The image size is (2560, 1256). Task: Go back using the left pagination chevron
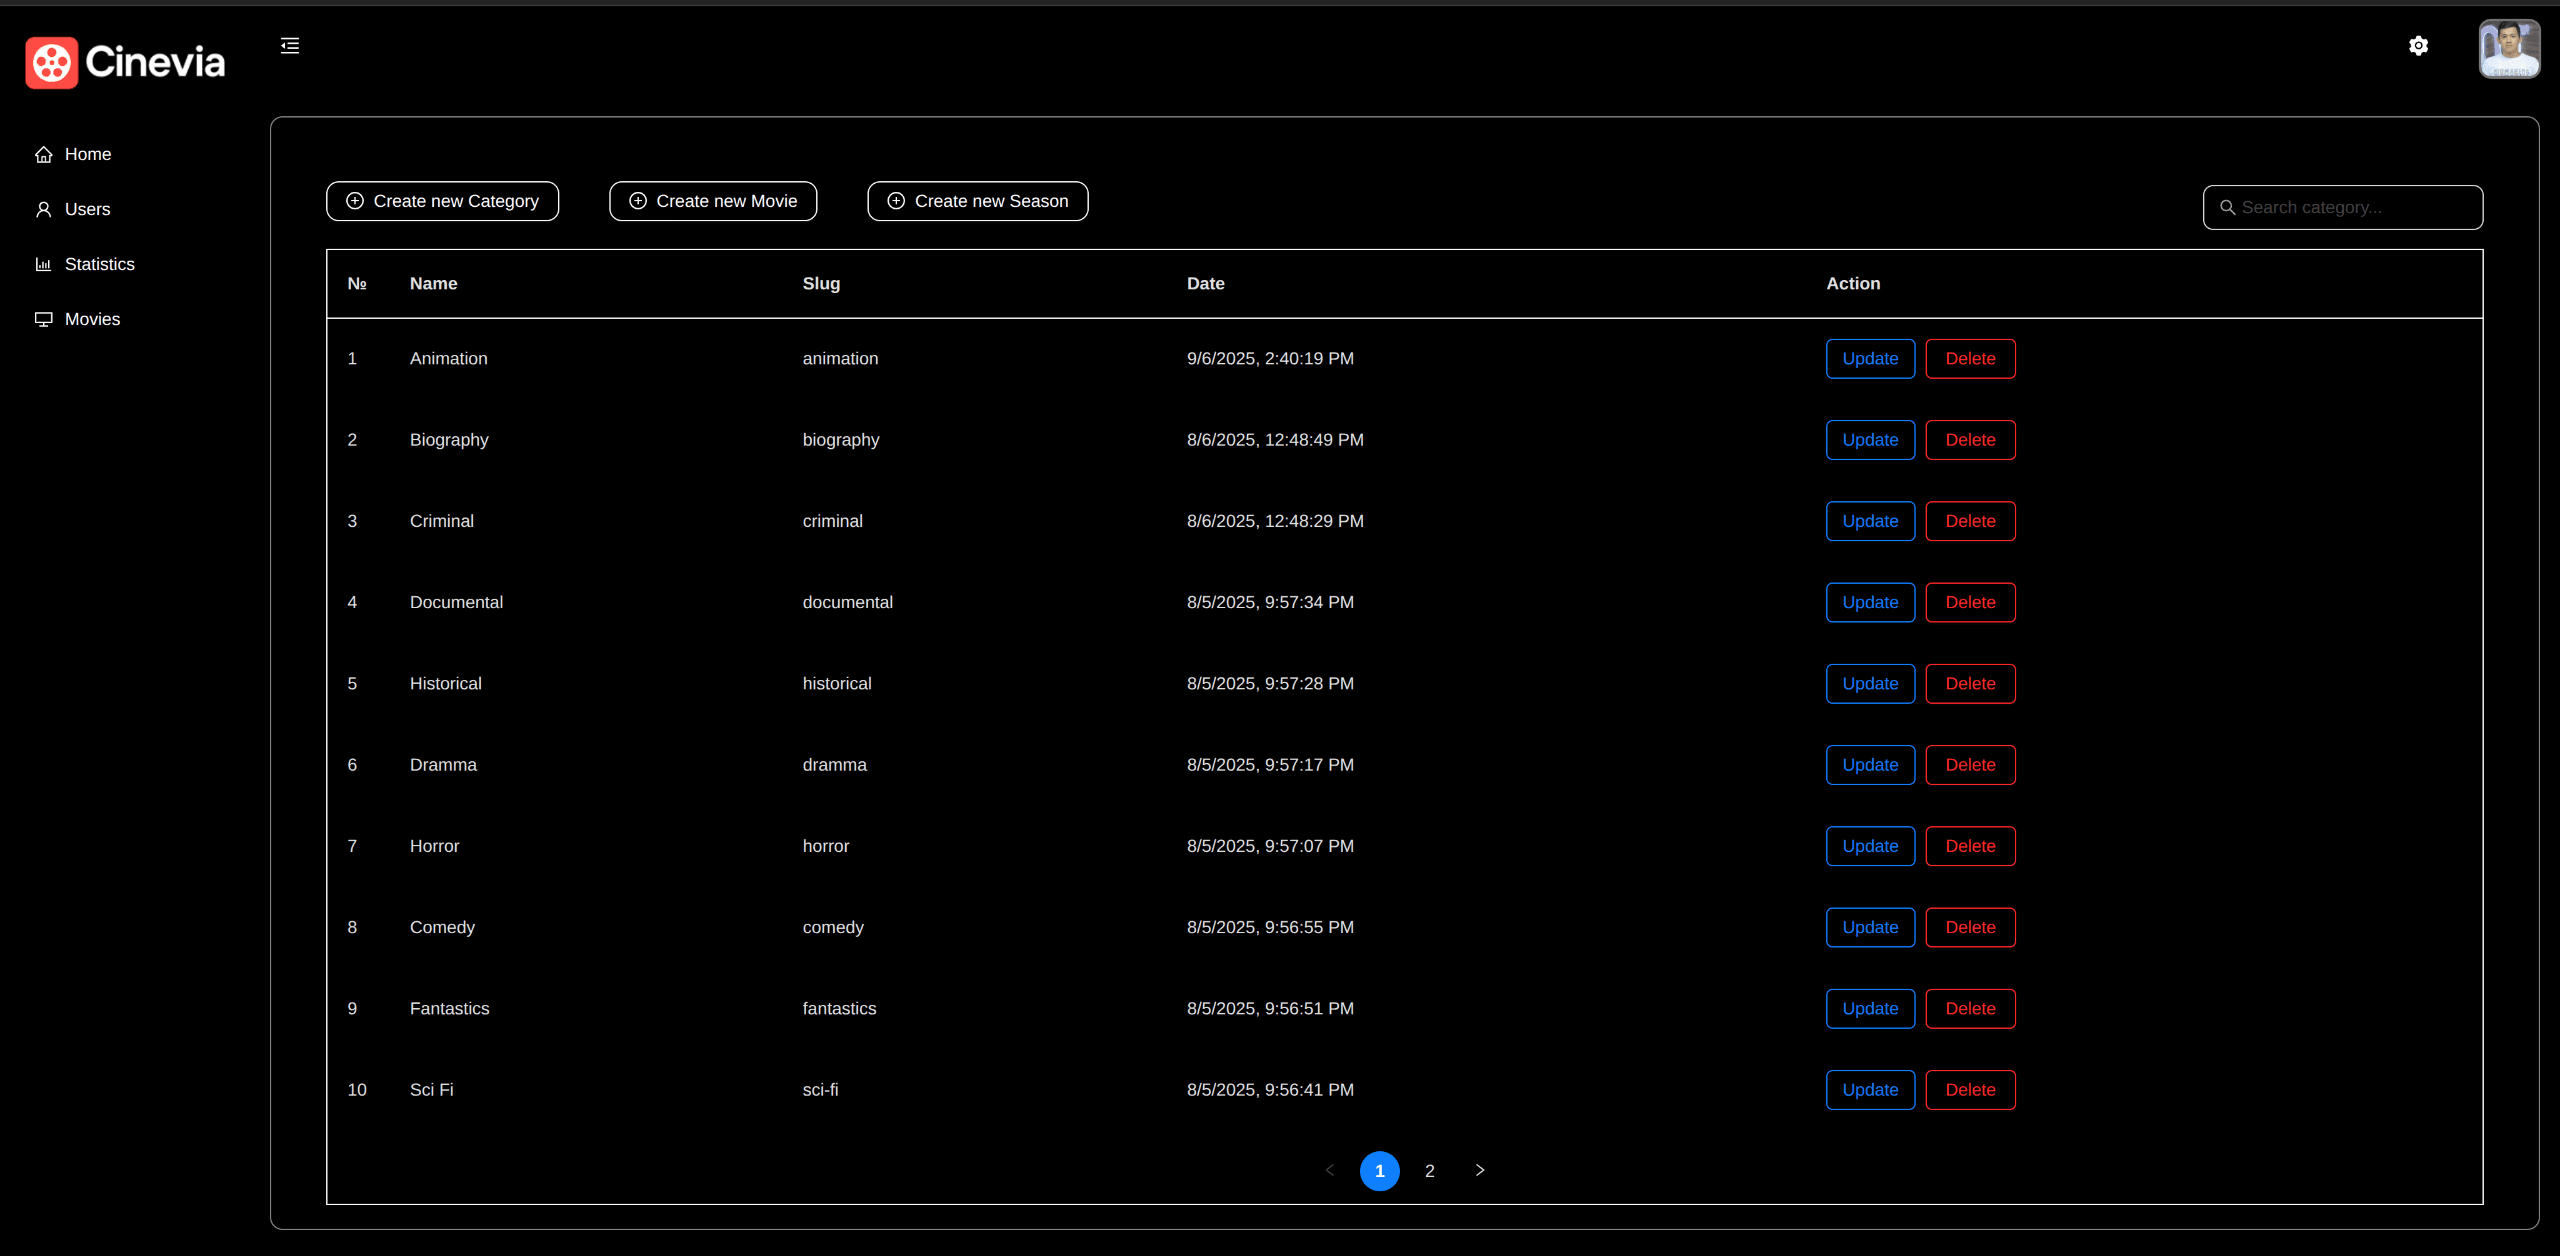(1330, 1170)
